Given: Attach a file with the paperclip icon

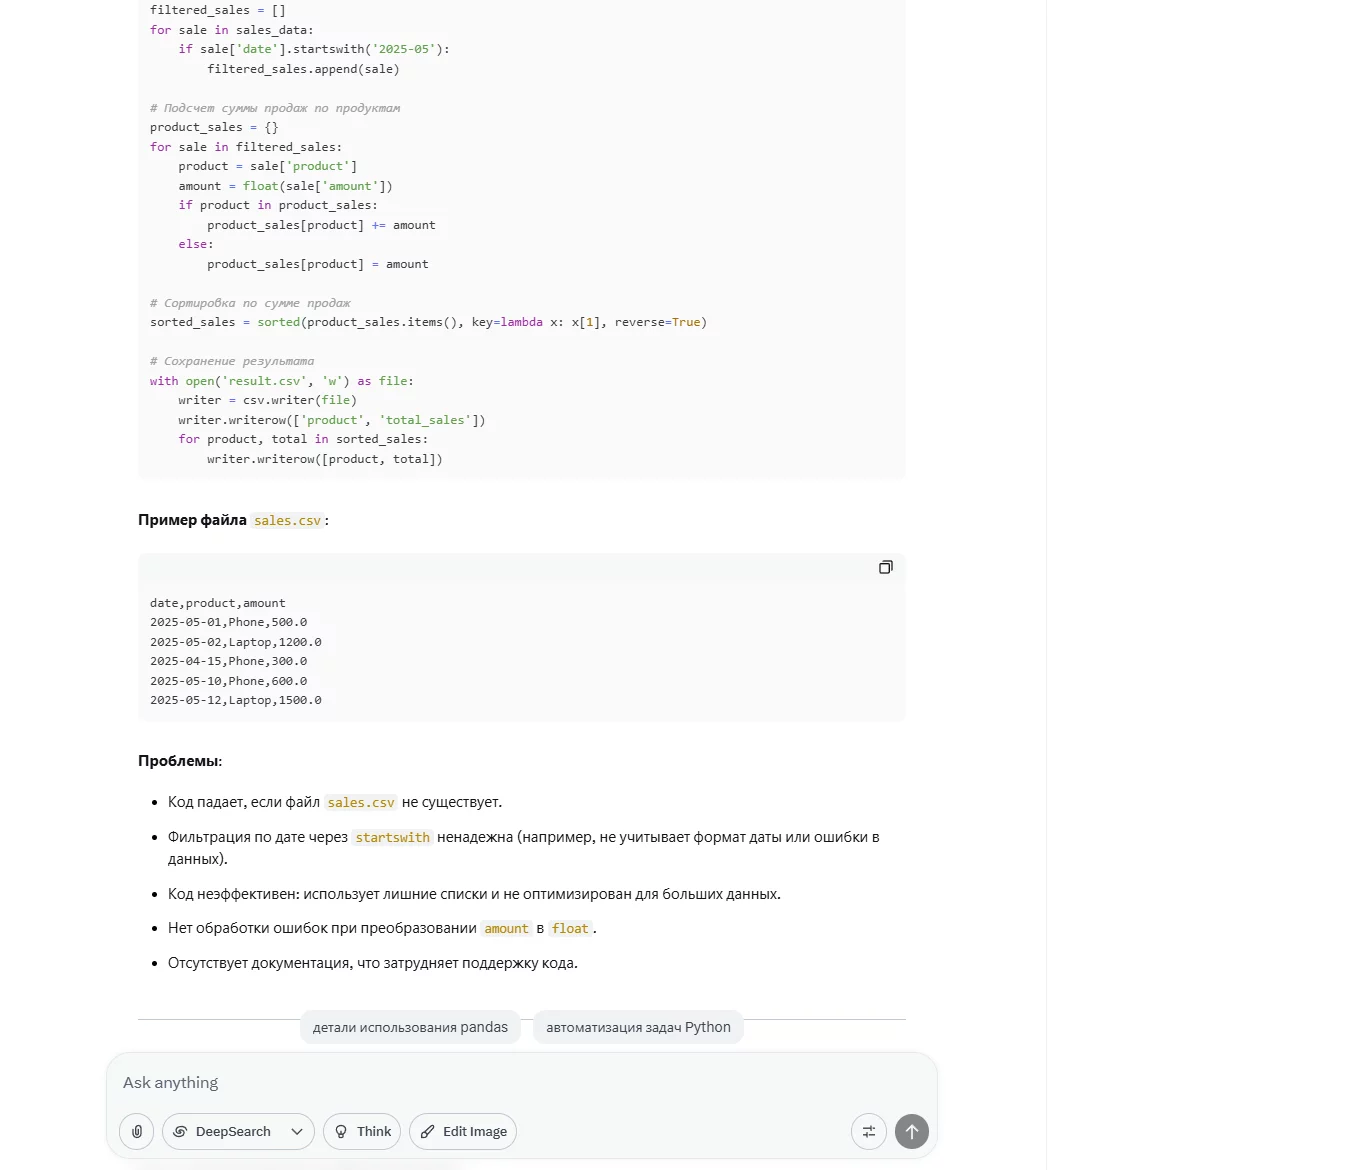Looking at the screenshot, I should click(x=137, y=1132).
